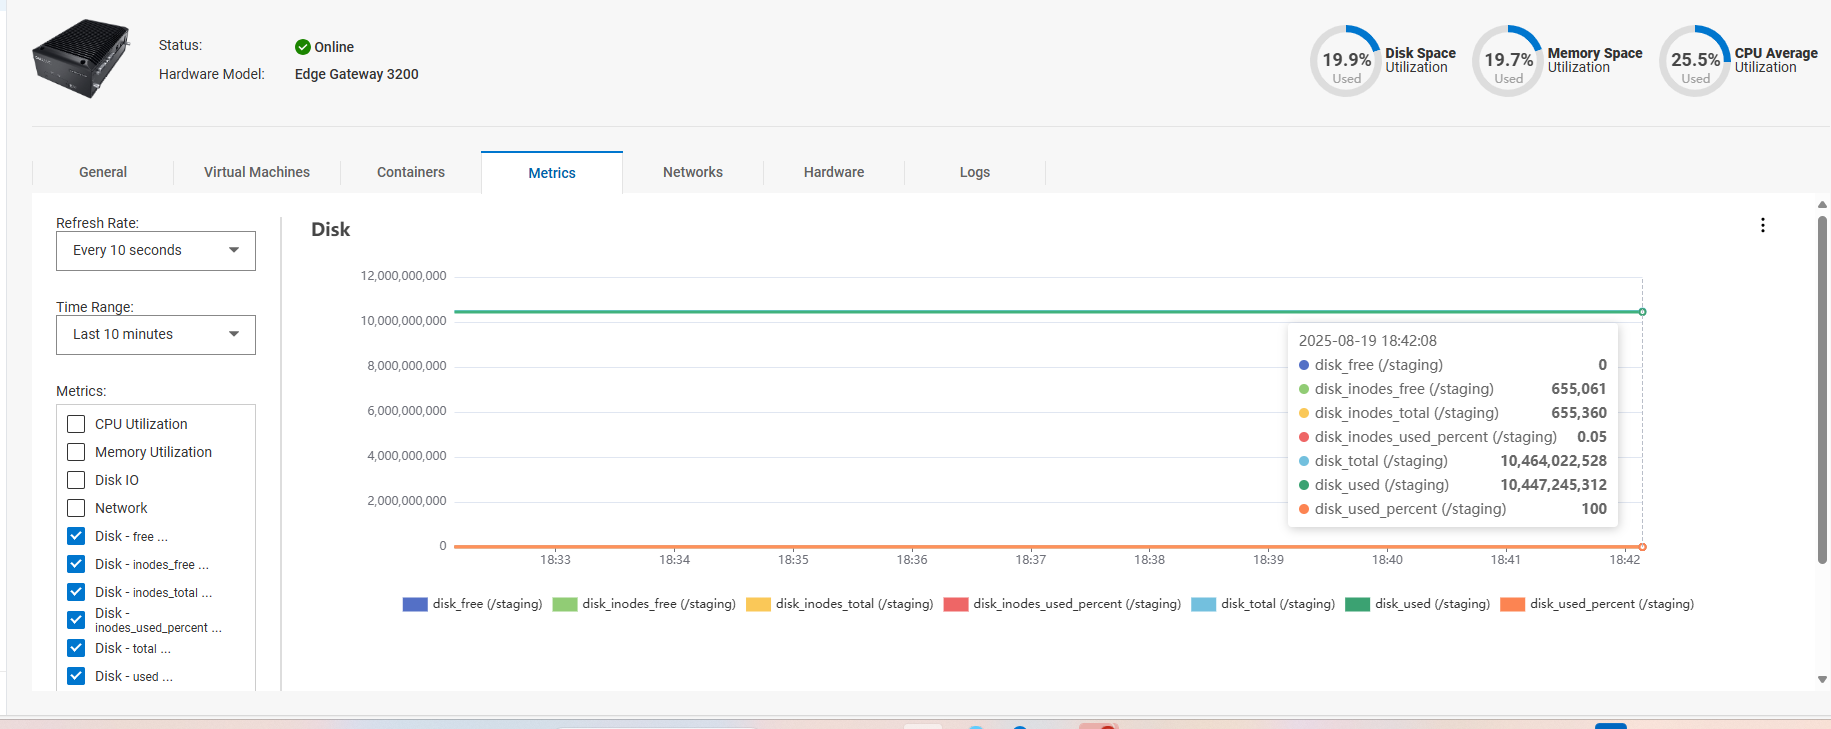
Task: Toggle disk_used legend green swatch
Action: 1357,604
